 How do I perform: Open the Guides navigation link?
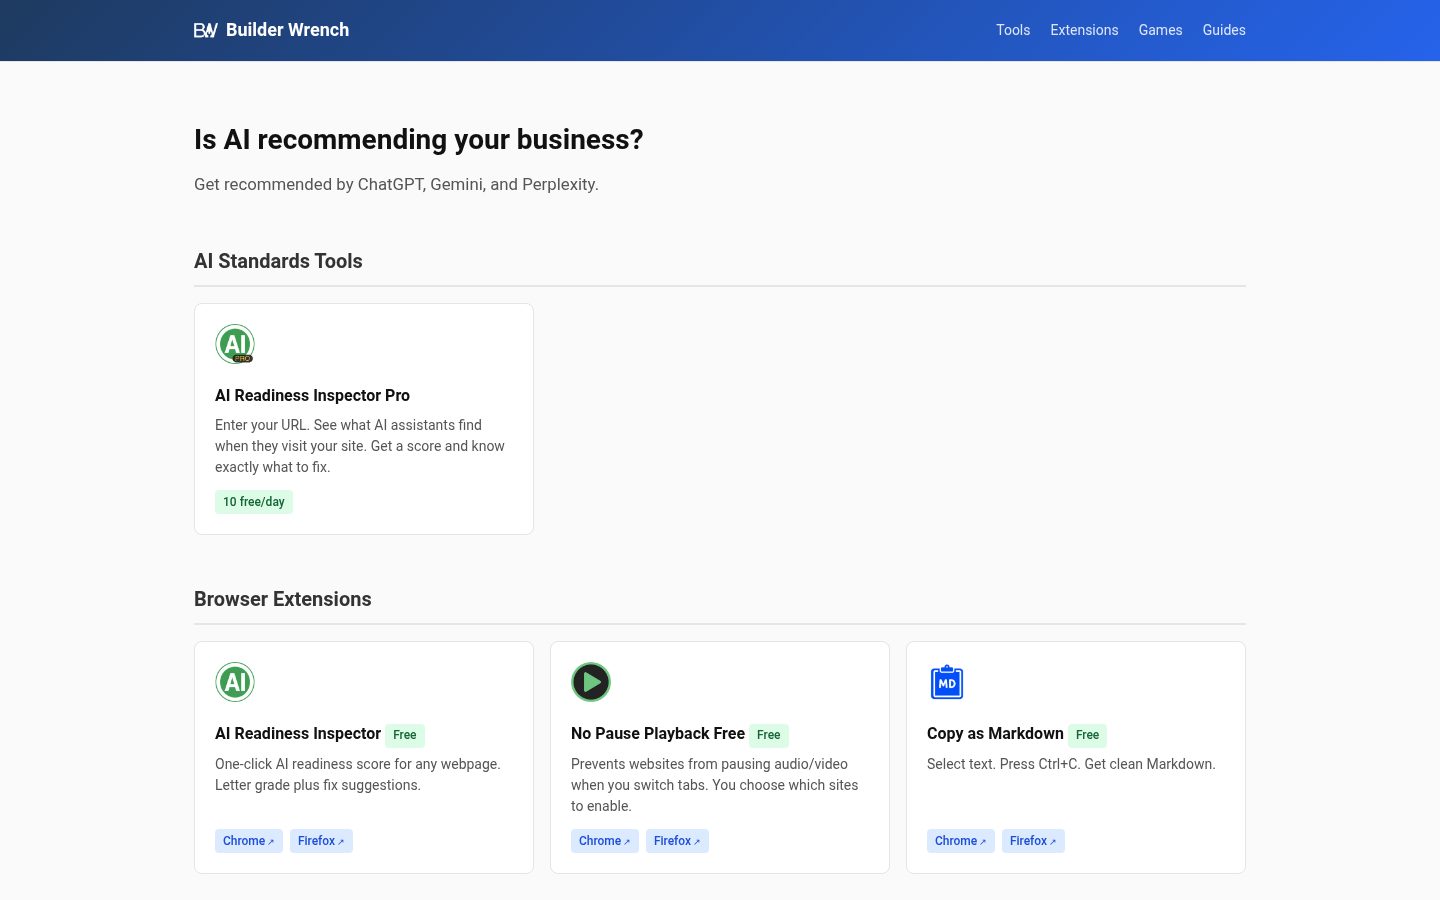click(1224, 30)
